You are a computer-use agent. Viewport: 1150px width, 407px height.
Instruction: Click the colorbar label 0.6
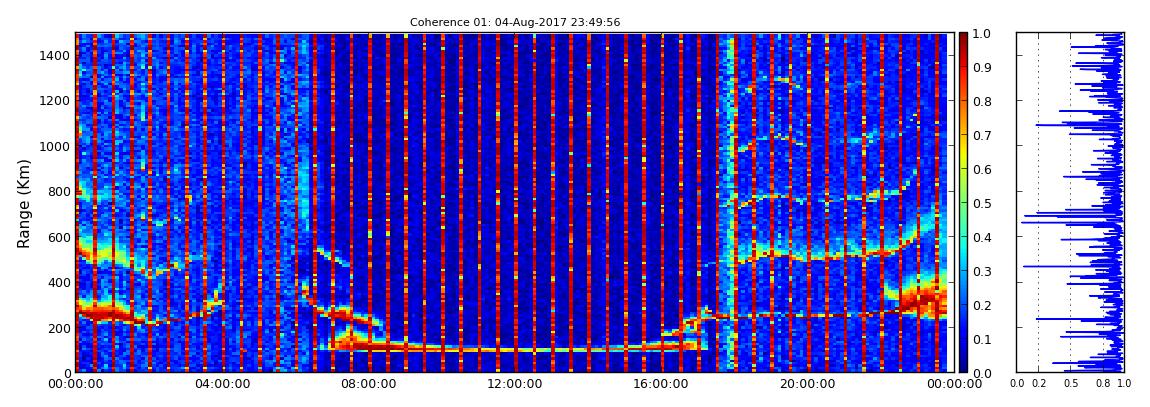tap(981, 169)
